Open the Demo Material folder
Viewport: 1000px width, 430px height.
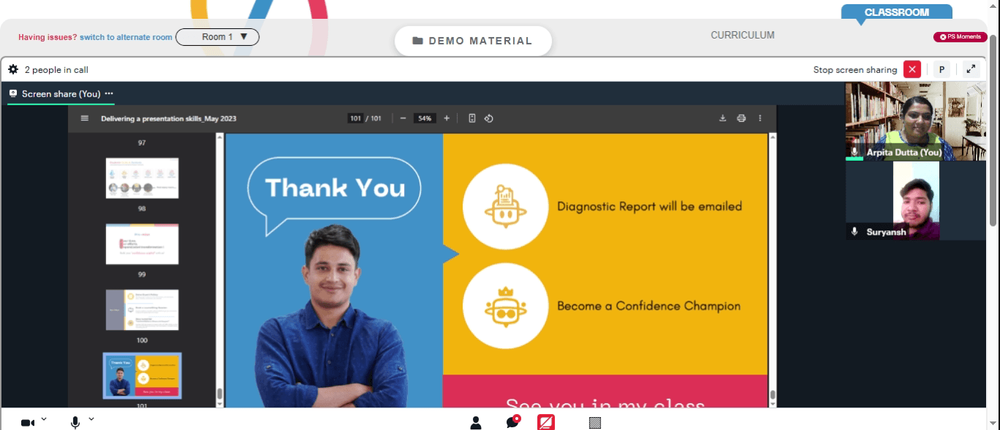tap(473, 41)
